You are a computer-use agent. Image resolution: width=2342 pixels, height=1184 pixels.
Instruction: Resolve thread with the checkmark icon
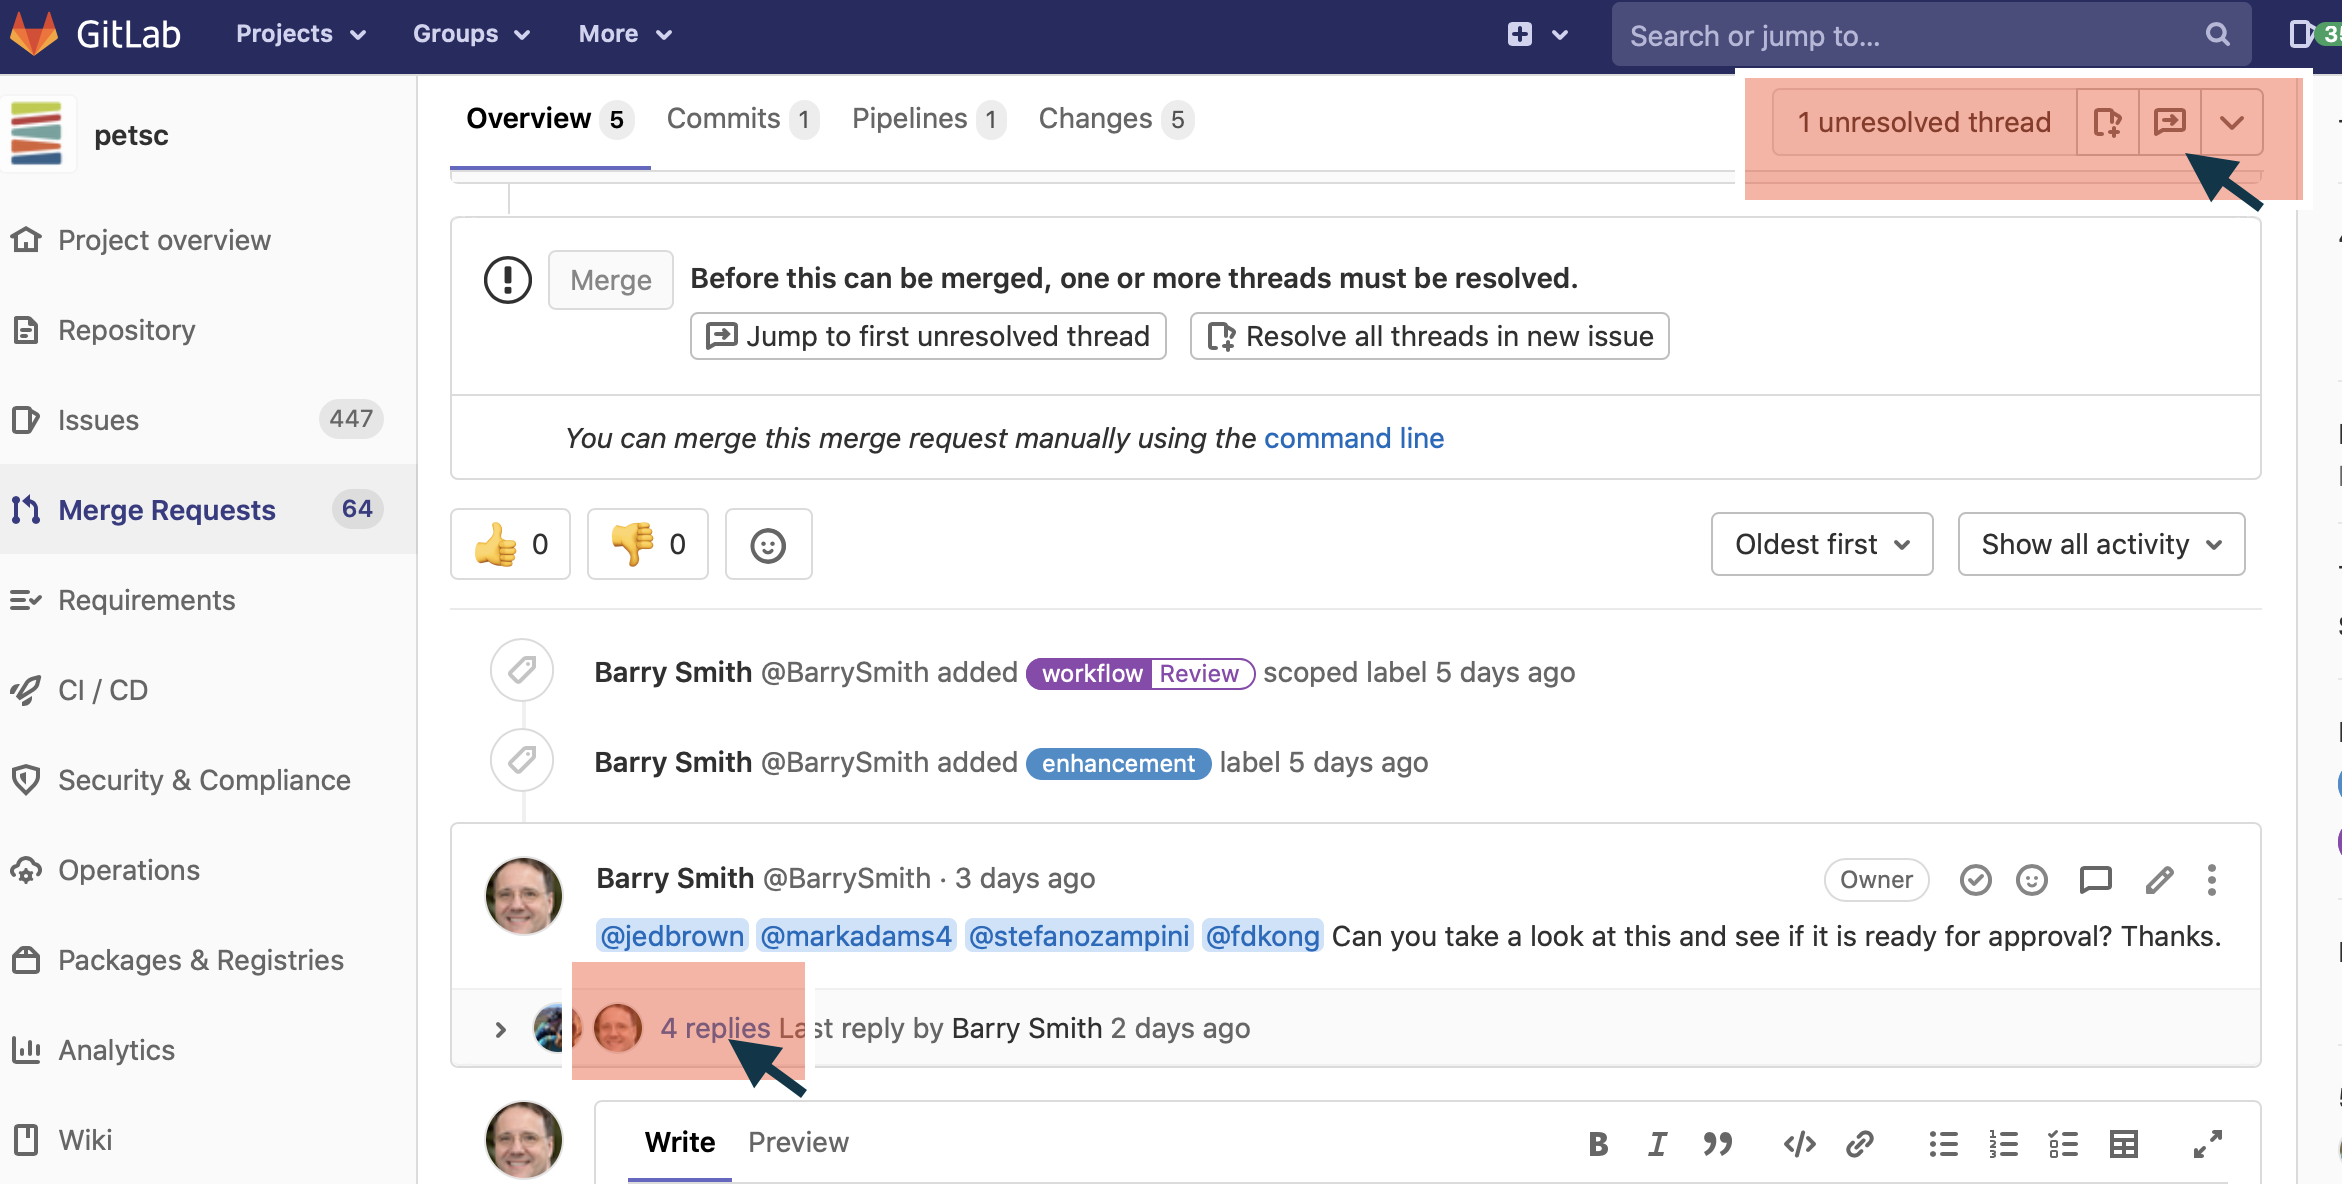click(1975, 879)
